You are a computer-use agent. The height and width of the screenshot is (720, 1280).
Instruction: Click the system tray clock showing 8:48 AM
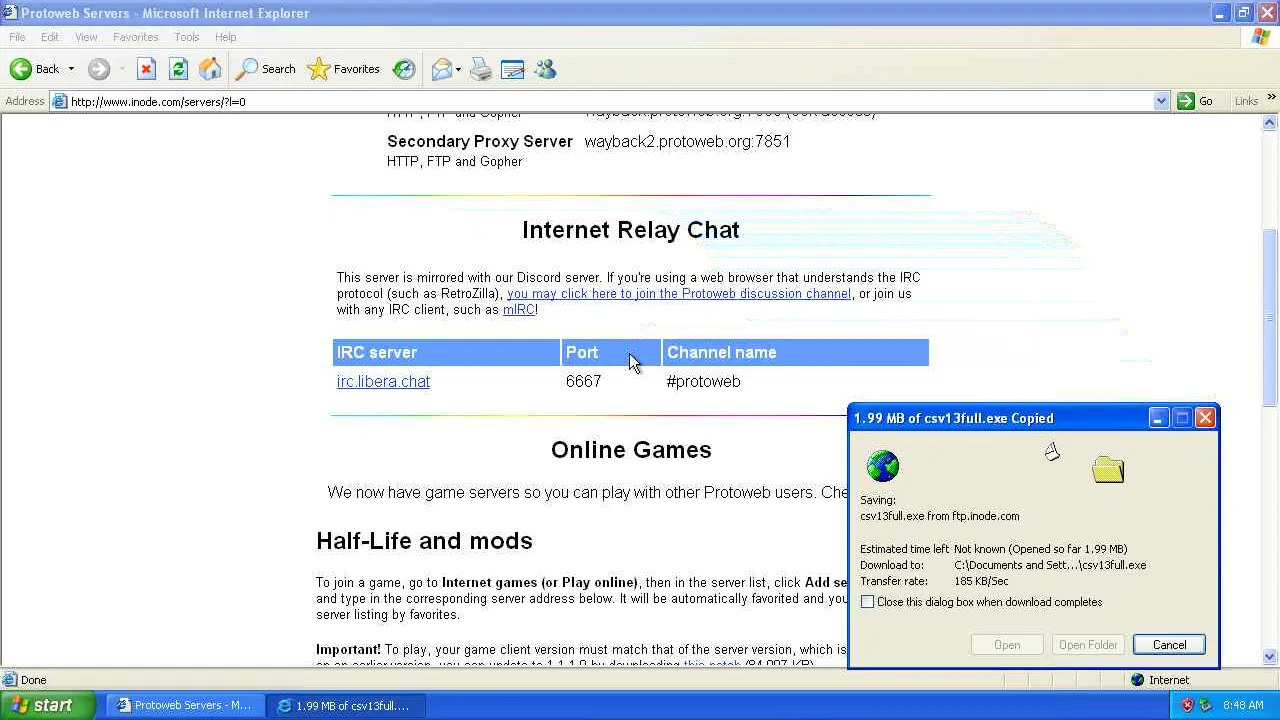1243,705
